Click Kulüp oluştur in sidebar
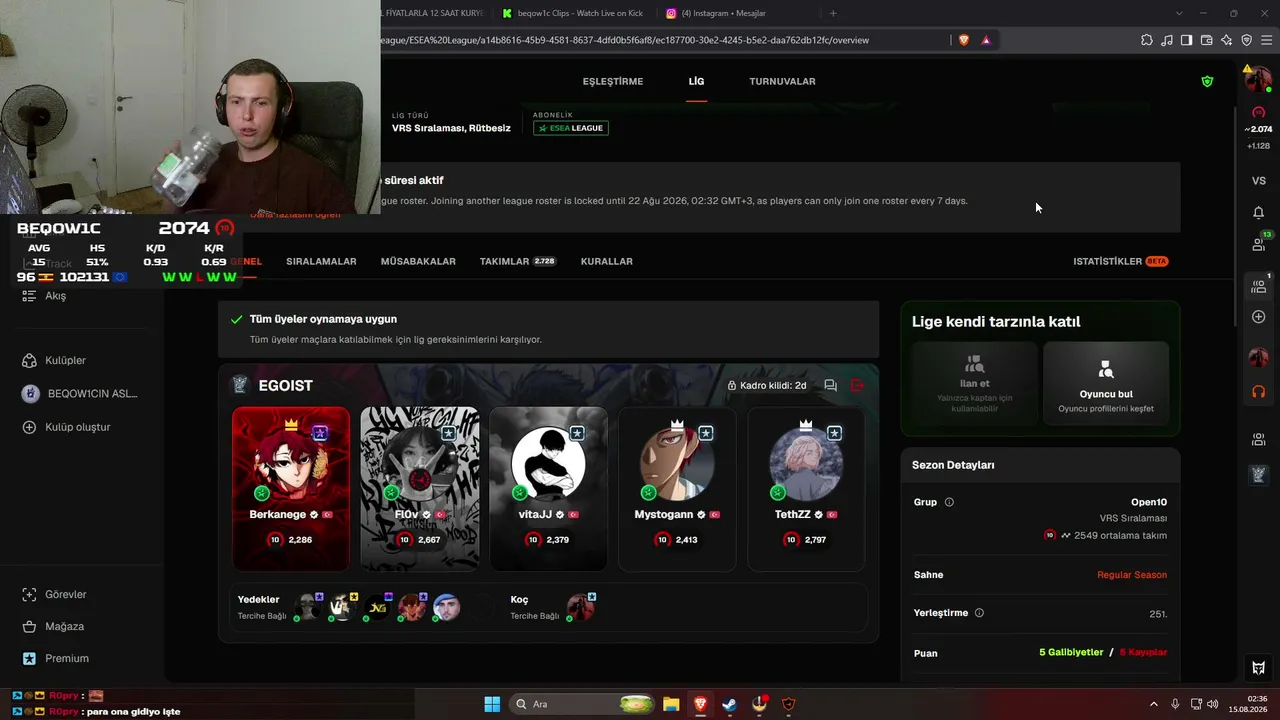 point(66,427)
